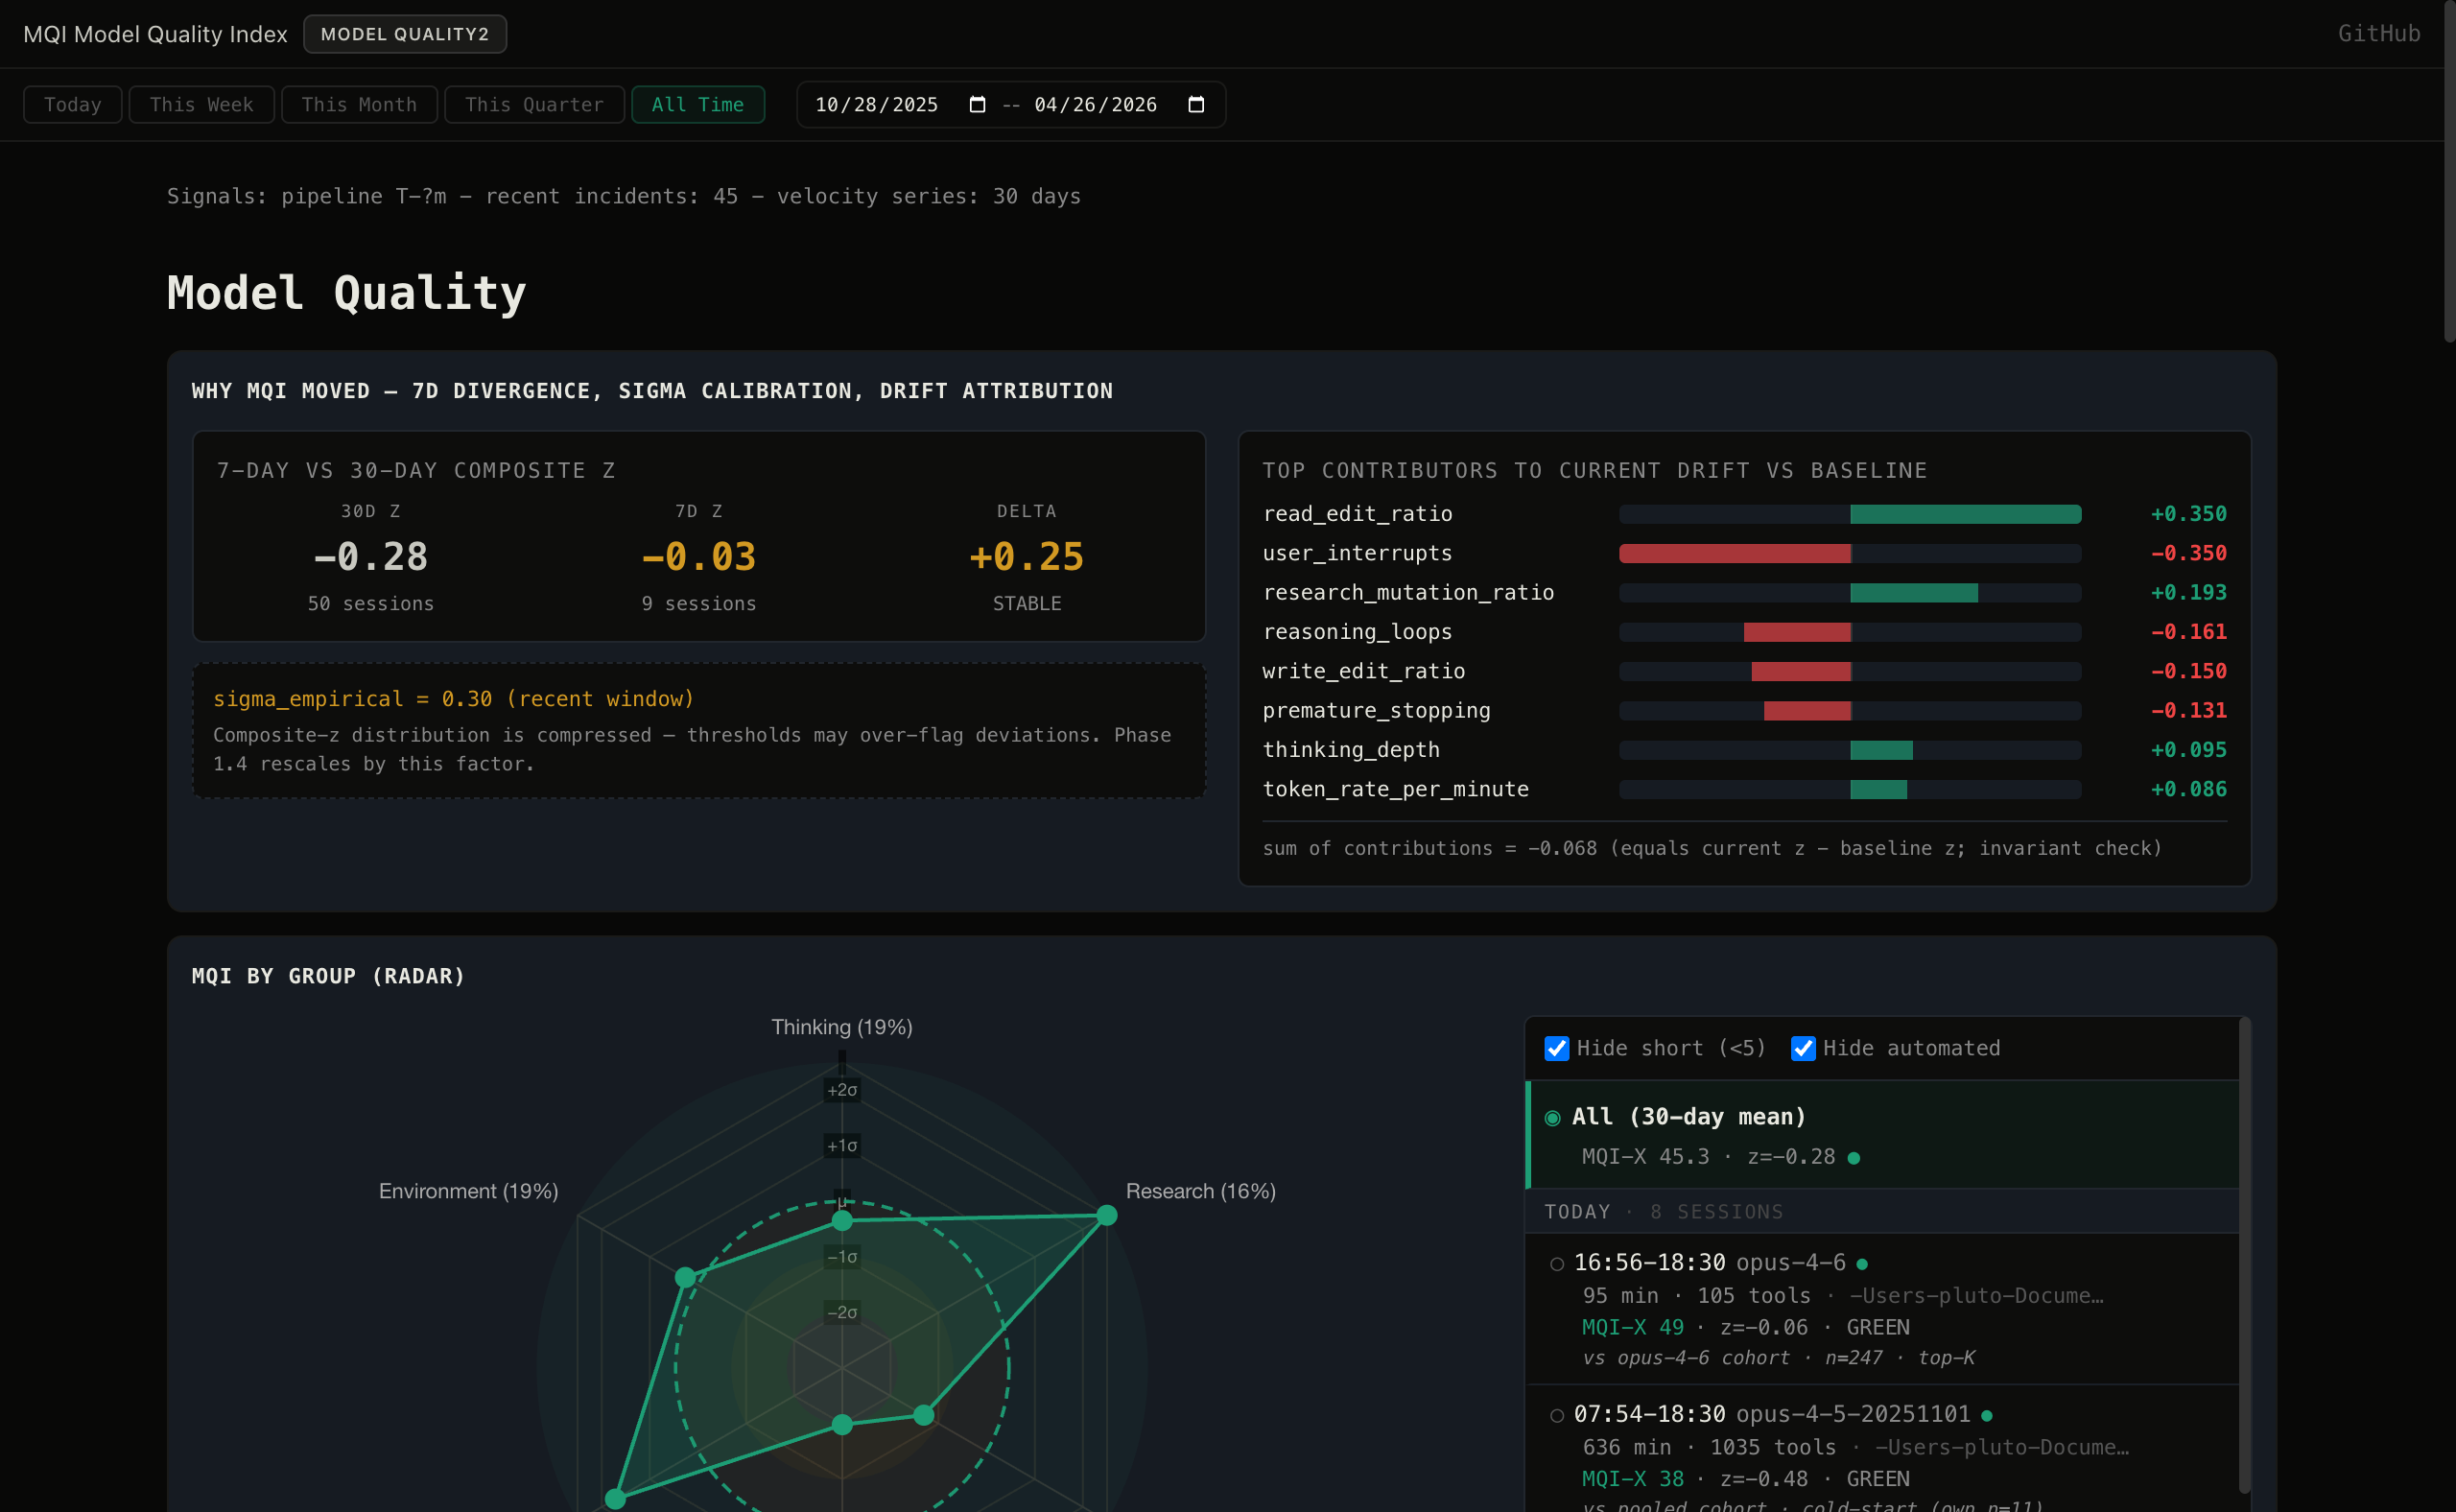Click the Research (16%) radar vertex point
Image resolution: width=2456 pixels, height=1512 pixels.
[1107, 1215]
